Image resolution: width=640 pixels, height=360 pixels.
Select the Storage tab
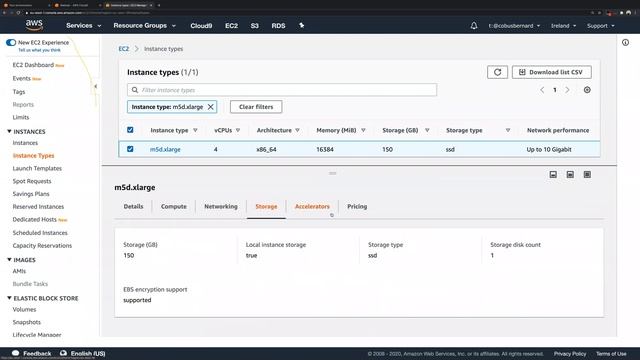point(266,207)
